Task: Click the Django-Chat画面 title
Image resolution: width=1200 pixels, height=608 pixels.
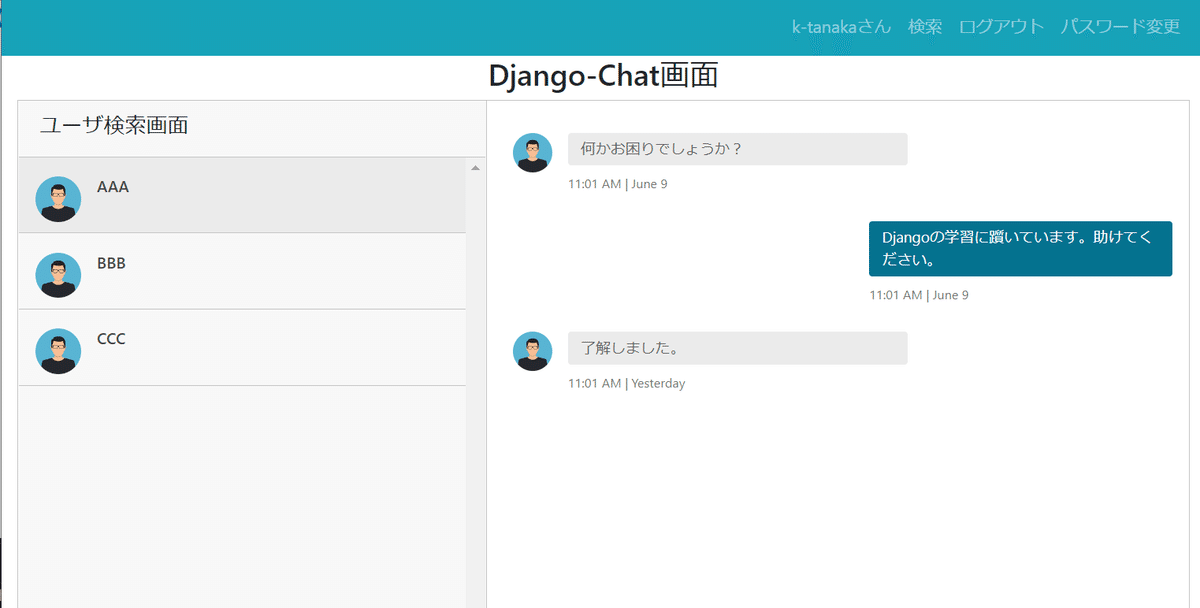Action: [603, 76]
